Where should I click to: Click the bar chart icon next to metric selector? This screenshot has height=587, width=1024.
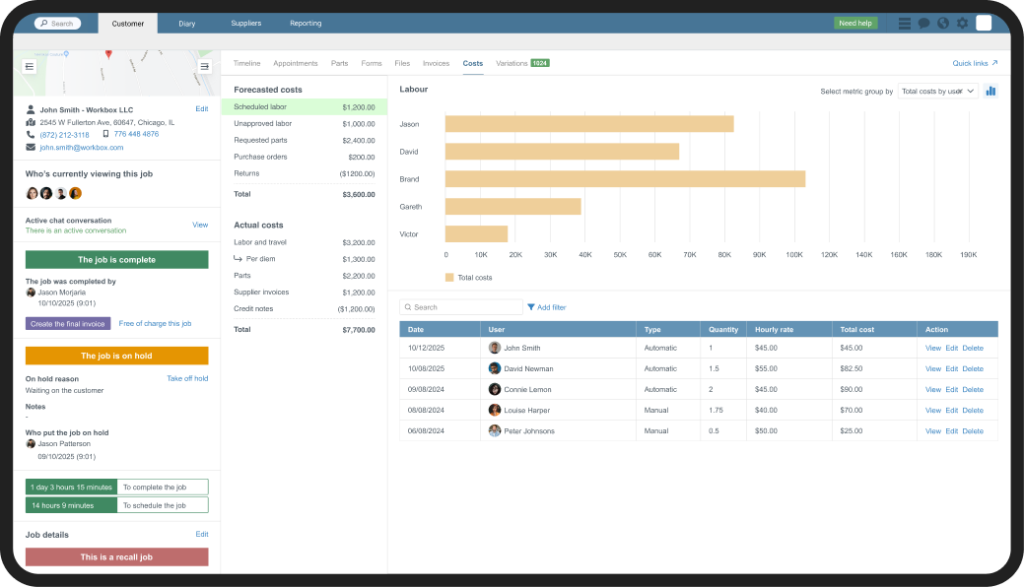[990, 91]
